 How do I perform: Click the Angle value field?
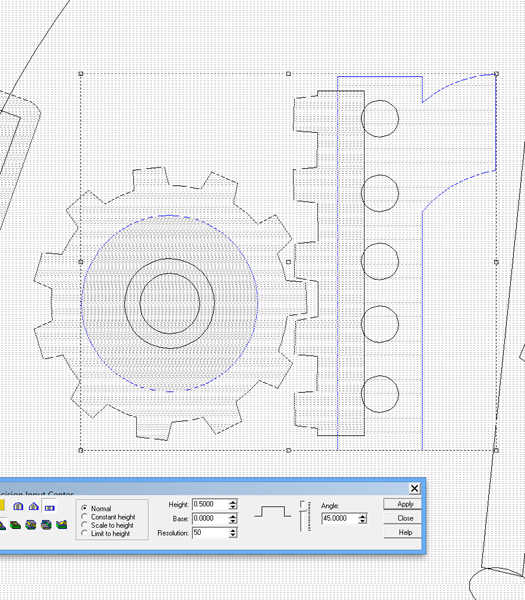point(340,518)
